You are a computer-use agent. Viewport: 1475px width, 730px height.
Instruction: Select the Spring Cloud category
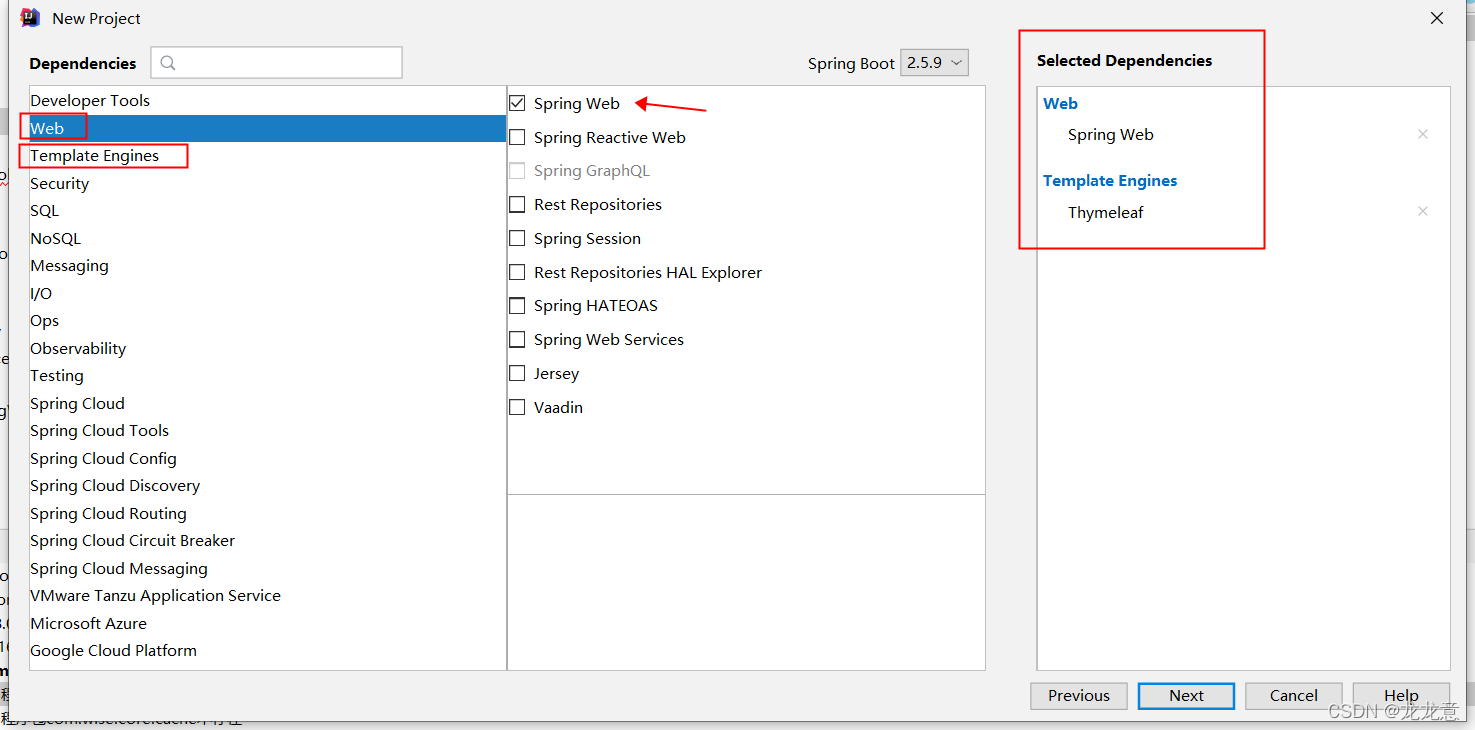point(268,403)
